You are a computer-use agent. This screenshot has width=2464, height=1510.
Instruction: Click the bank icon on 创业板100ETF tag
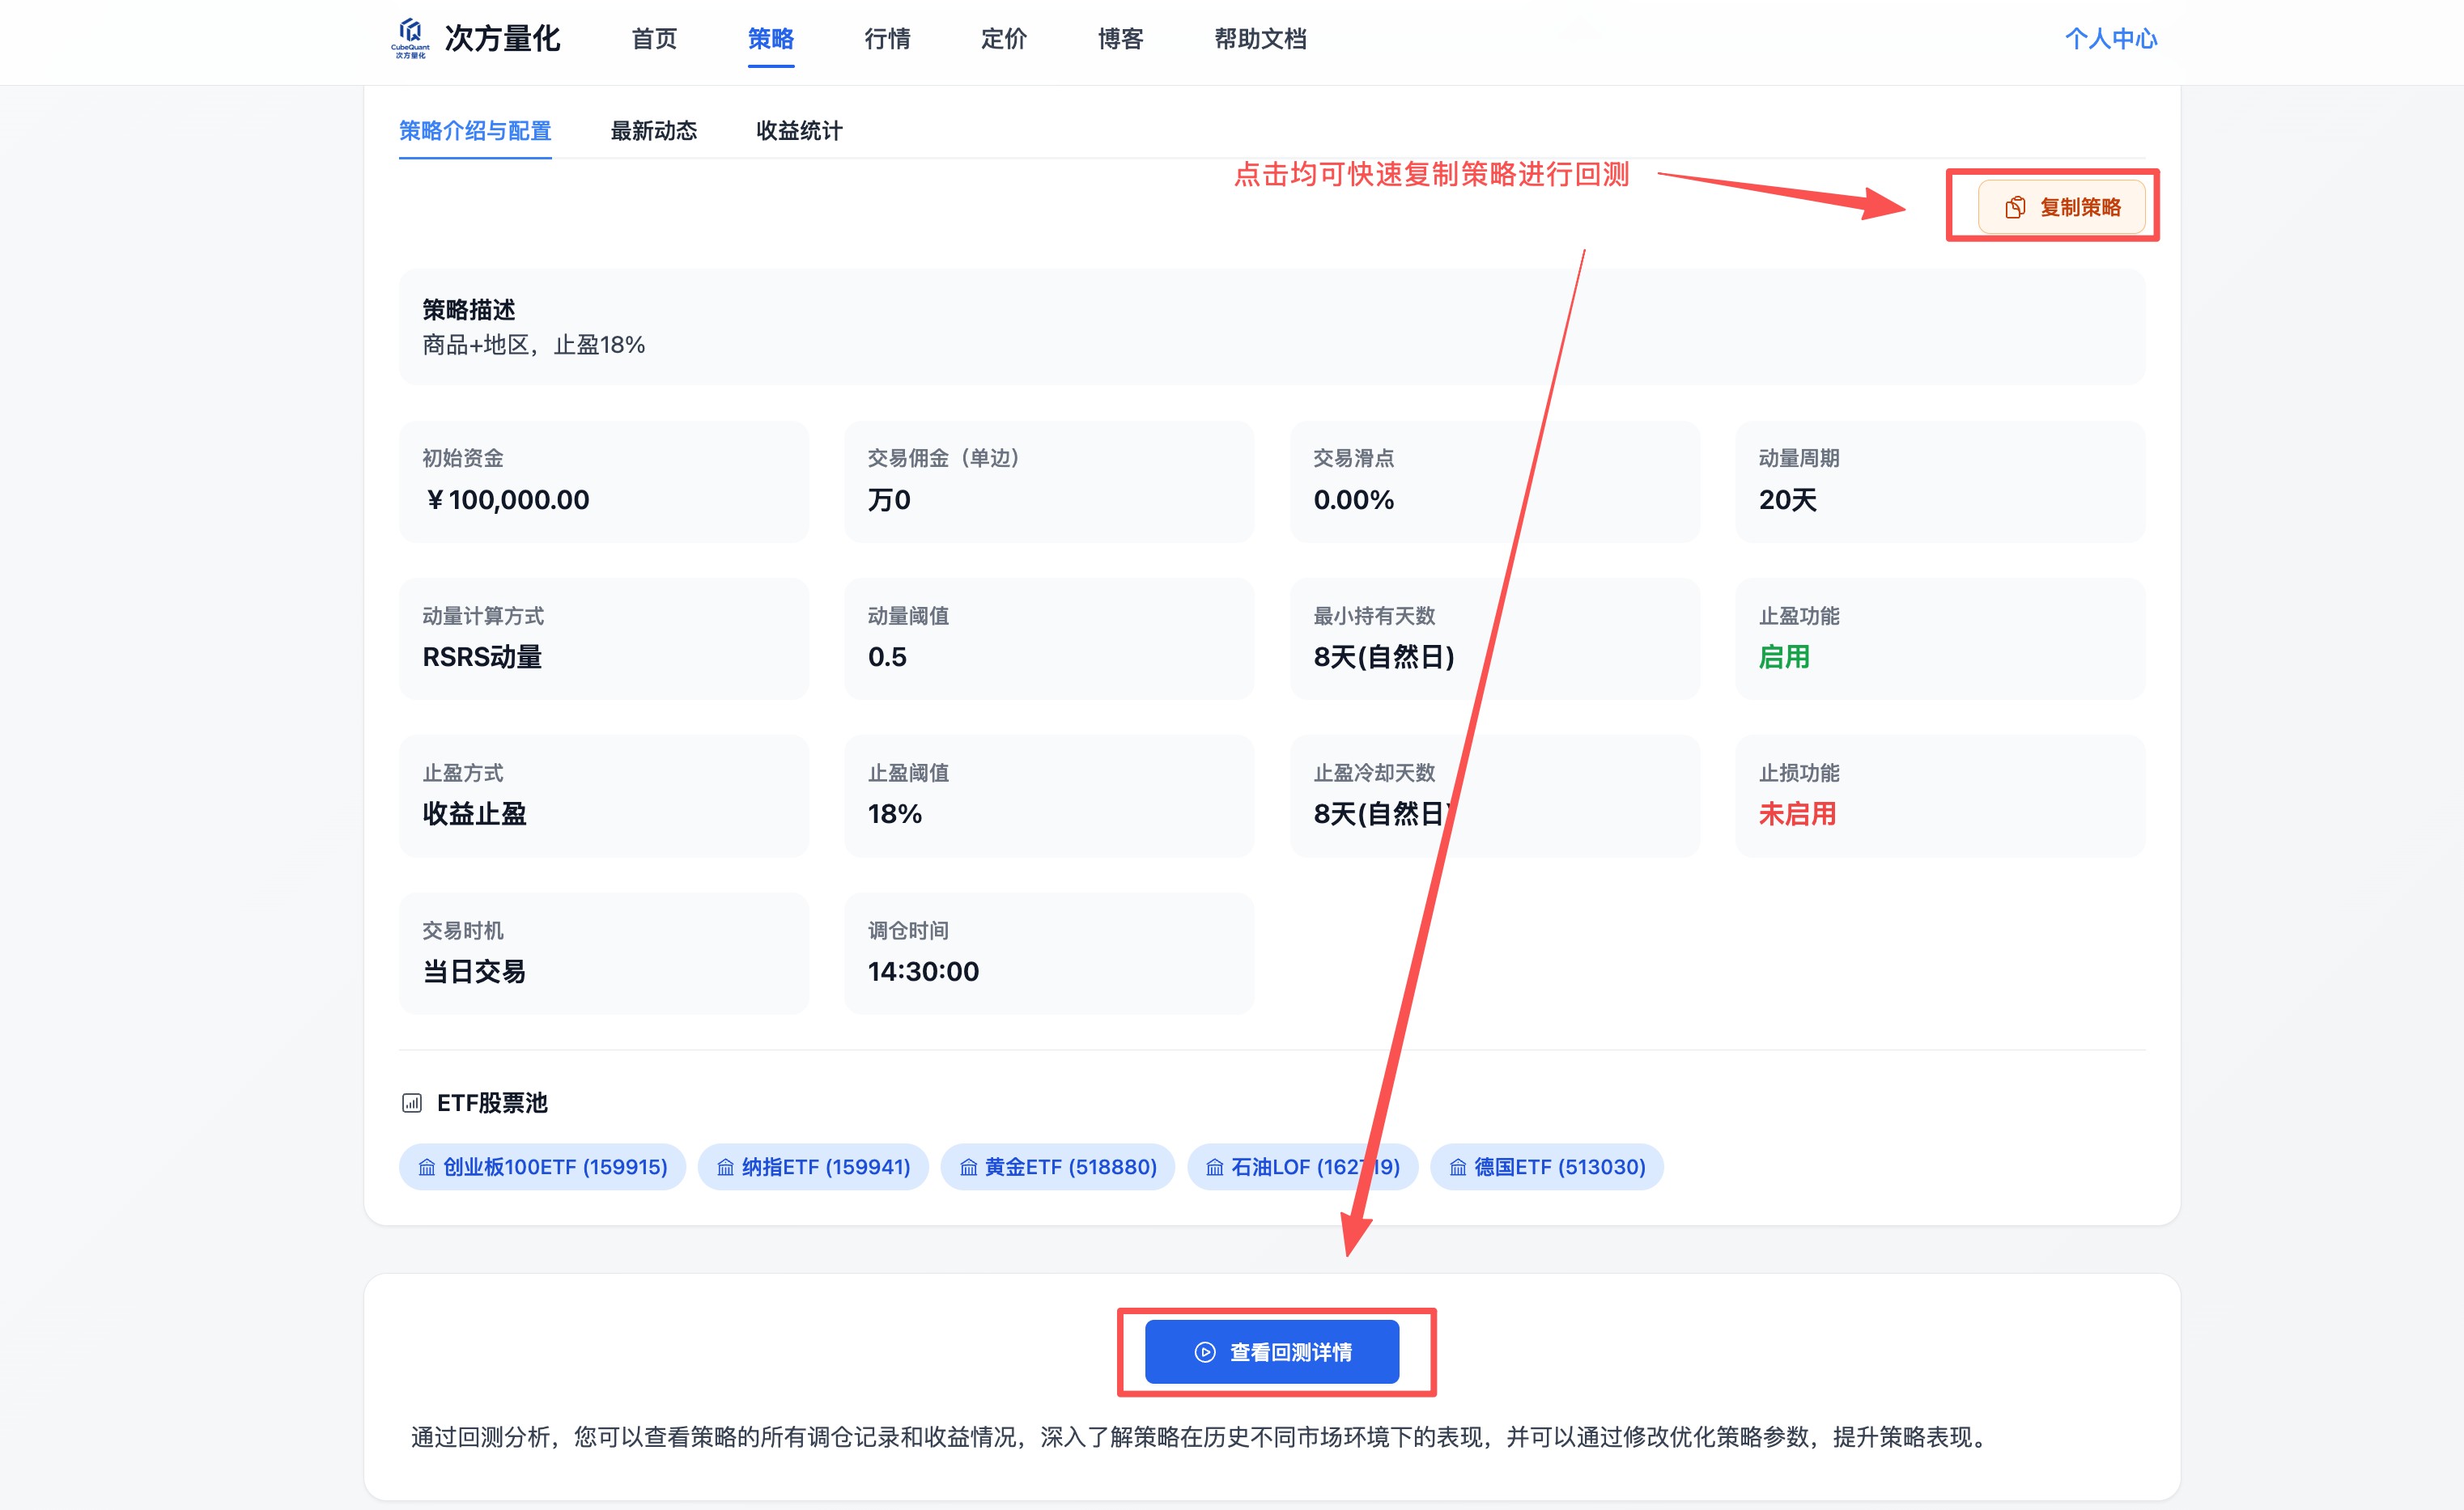427,1167
